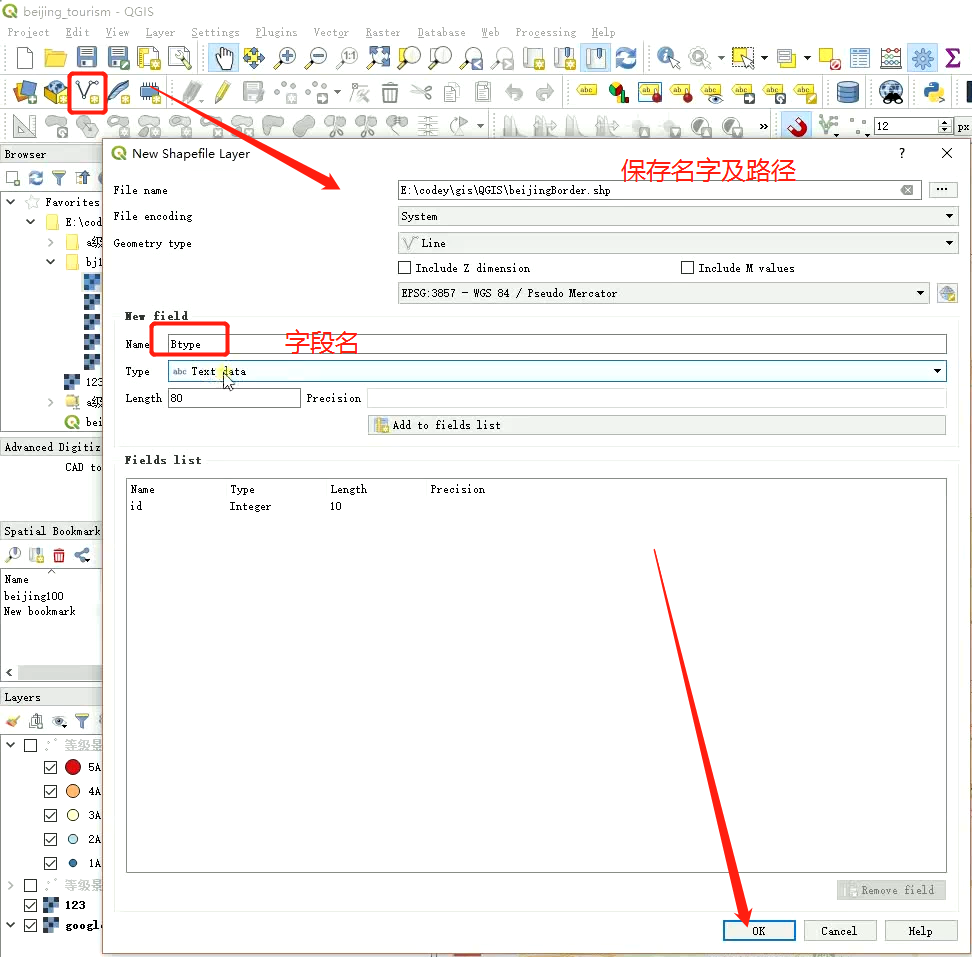
Task: Toggle visibility of 2A layer category
Action: (x=51, y=839)
